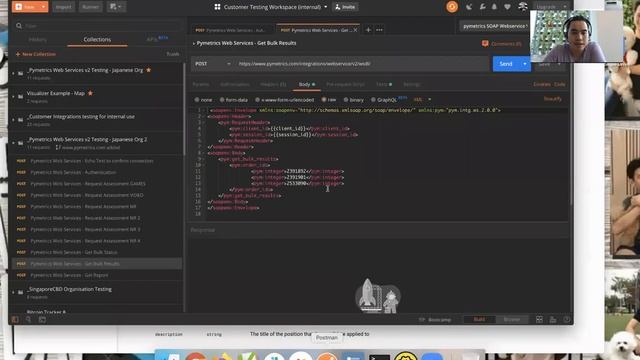Expand SingaporeCBD Organisation Testing collection

[13, 293]
